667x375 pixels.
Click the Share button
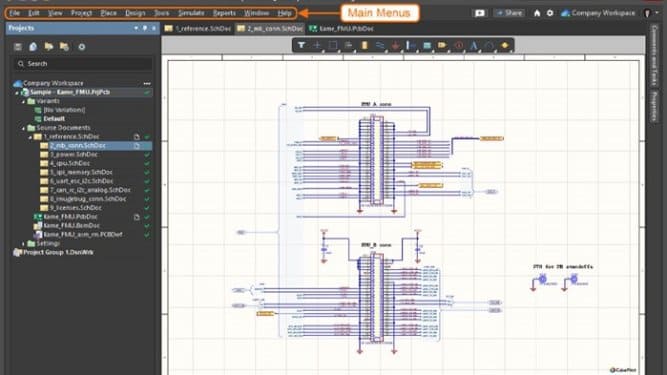click(509, 13)
